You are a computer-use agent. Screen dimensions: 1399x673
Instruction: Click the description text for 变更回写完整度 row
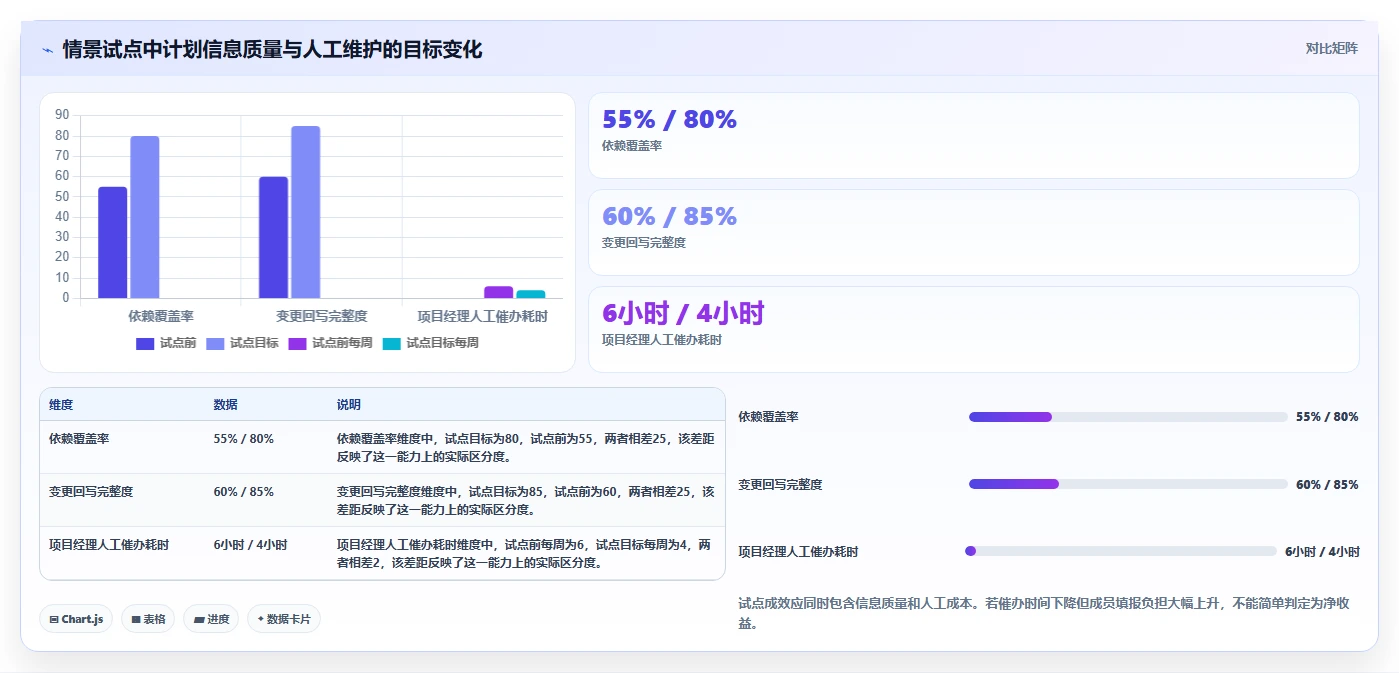point(526,501)
